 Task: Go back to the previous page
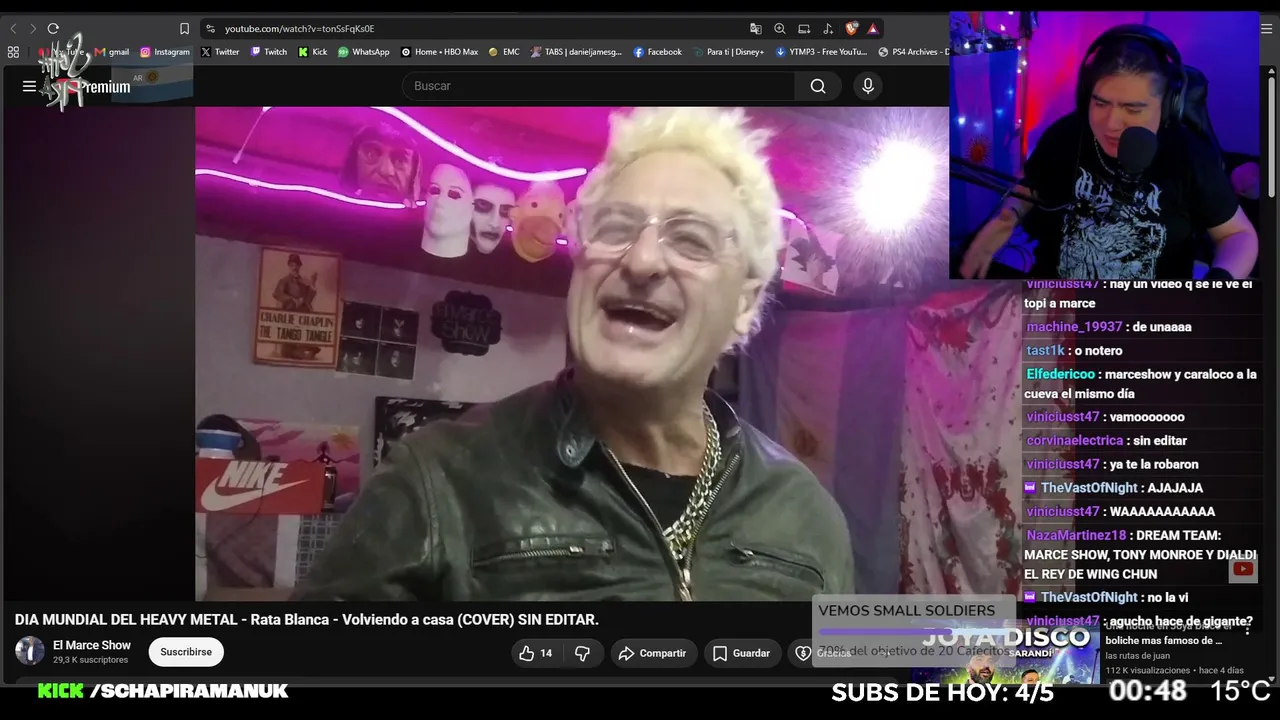(x=13, y=28)
